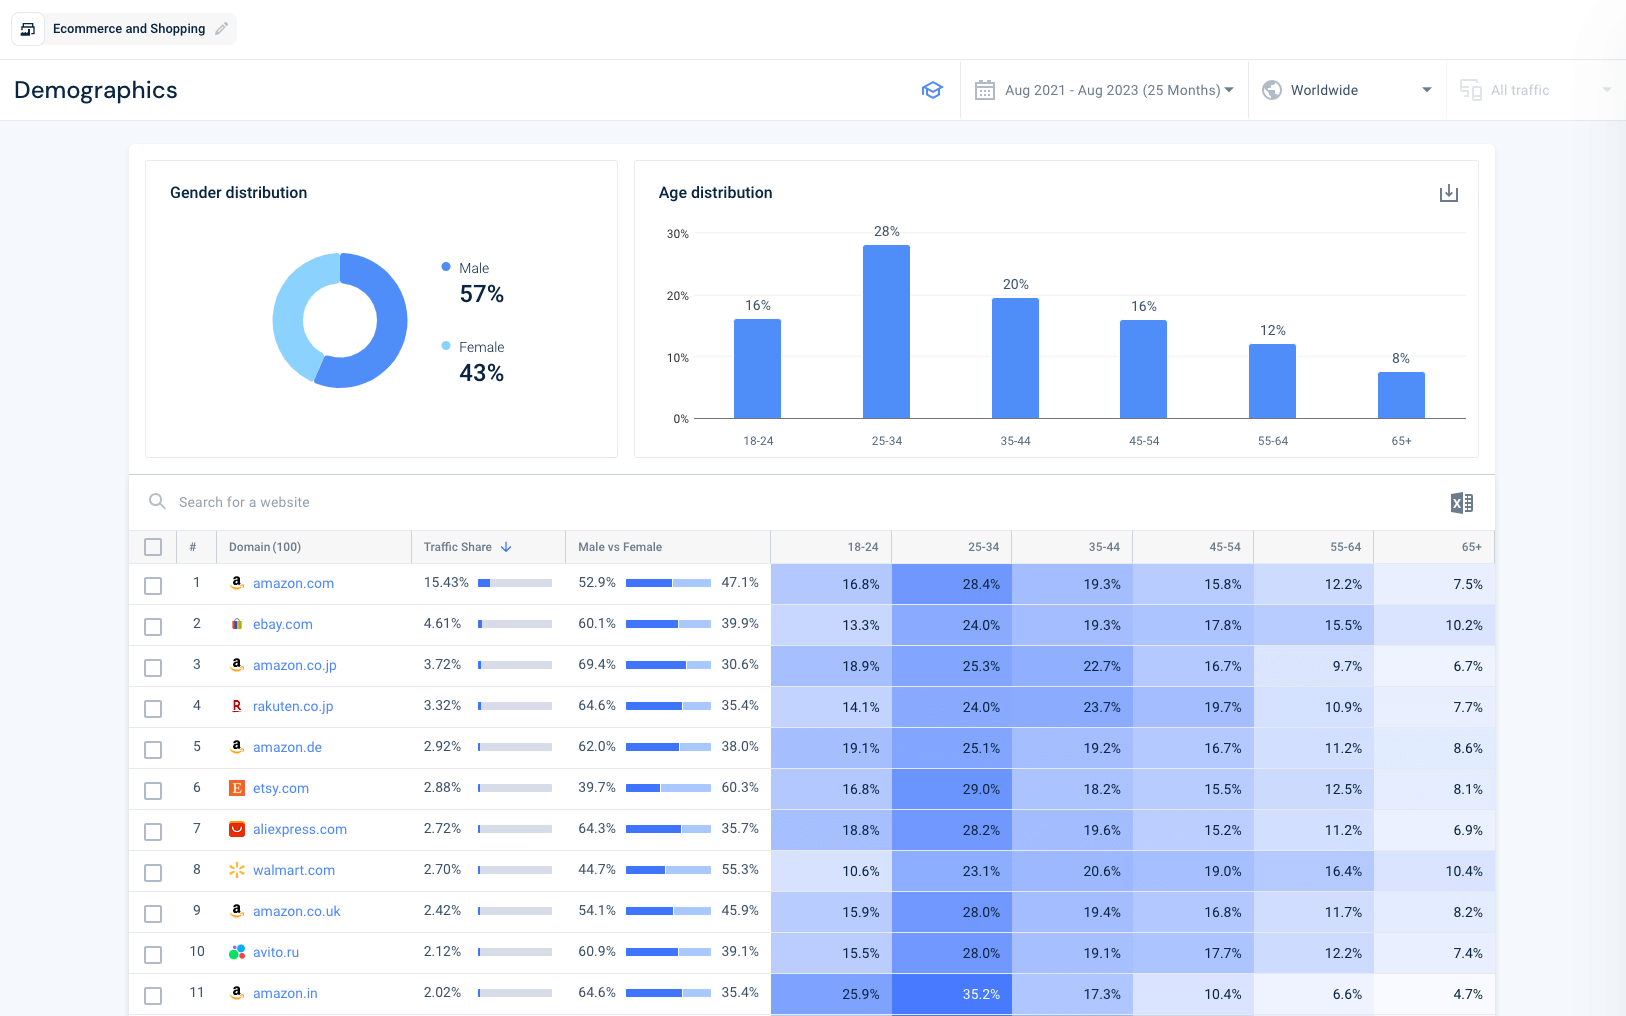
Task: Tick the select-all checkbox in table header
Action: [153, 547]
